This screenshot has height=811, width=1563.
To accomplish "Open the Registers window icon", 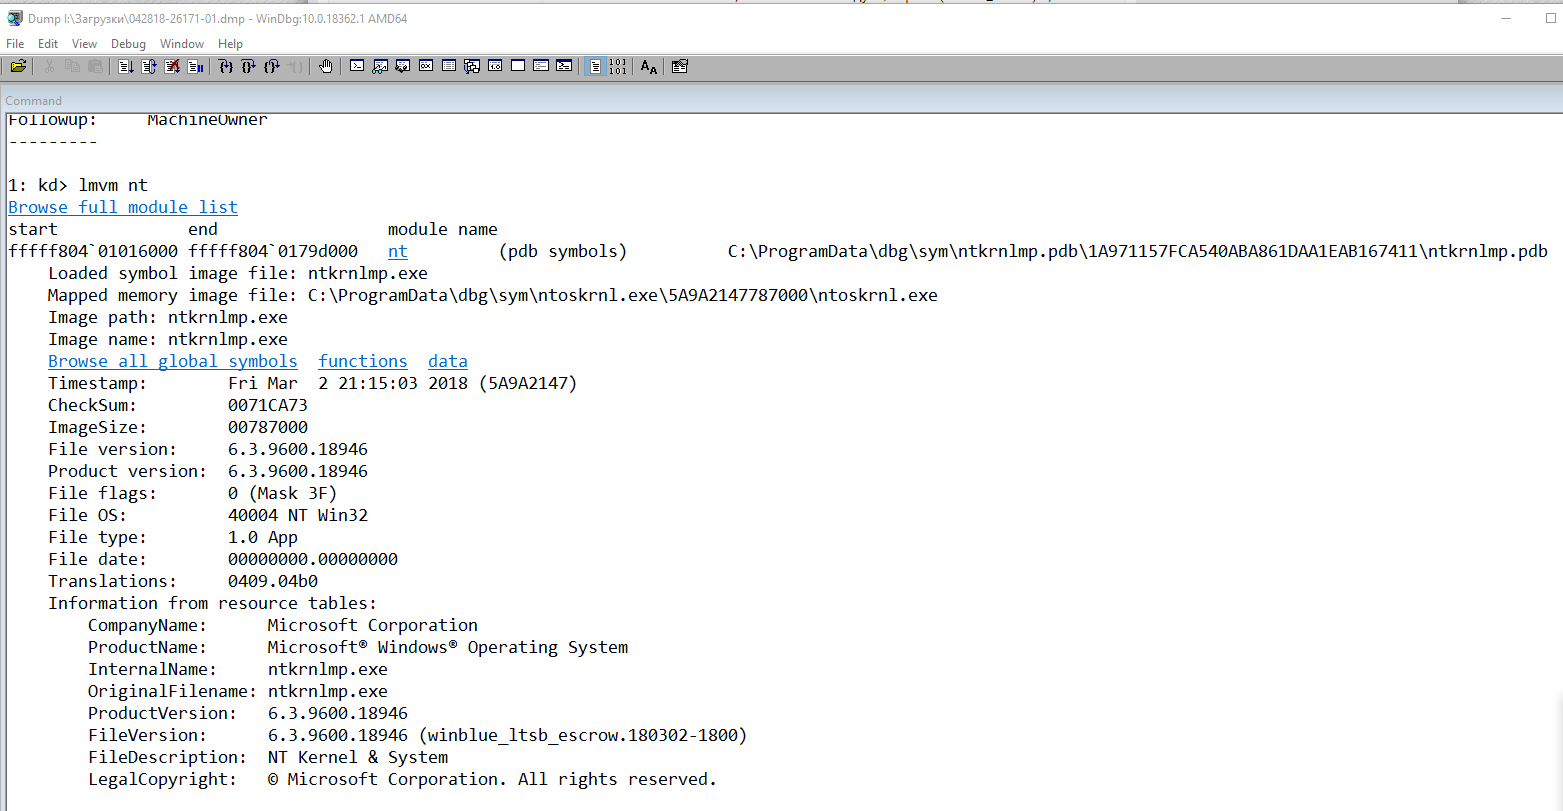I will (425, 67).
